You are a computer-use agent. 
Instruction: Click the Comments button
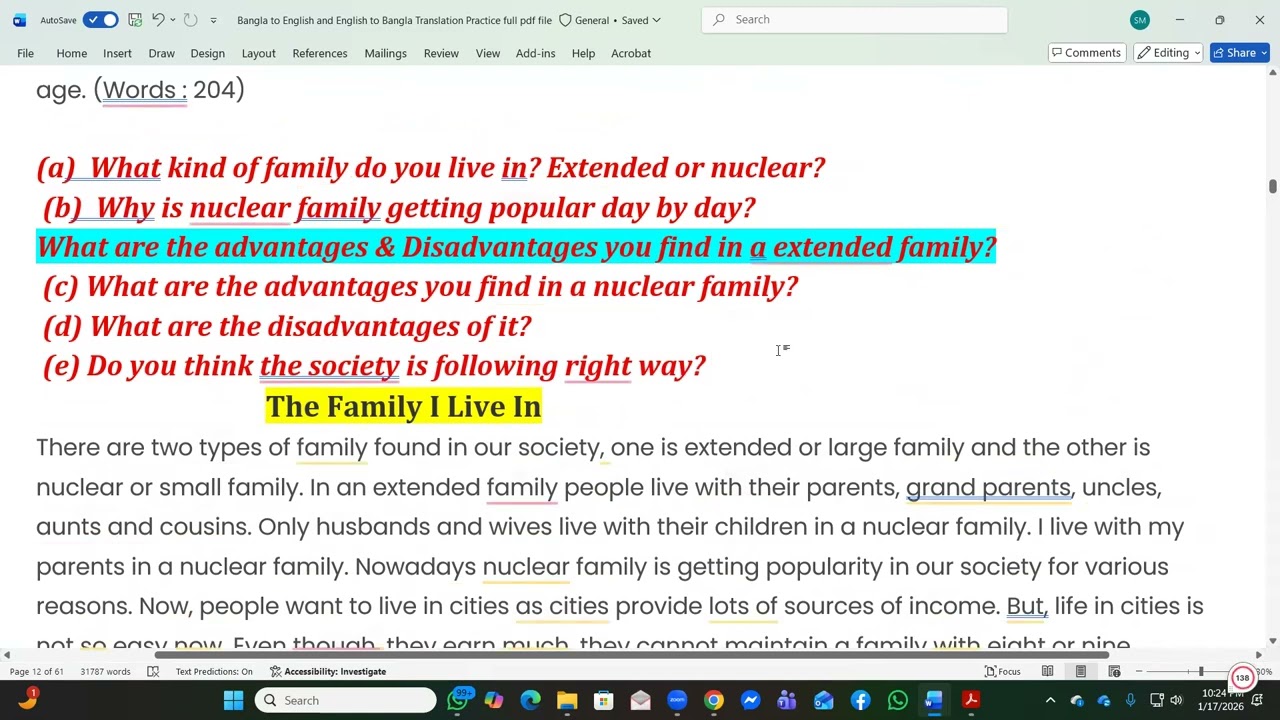click(x=1086, y=53)
